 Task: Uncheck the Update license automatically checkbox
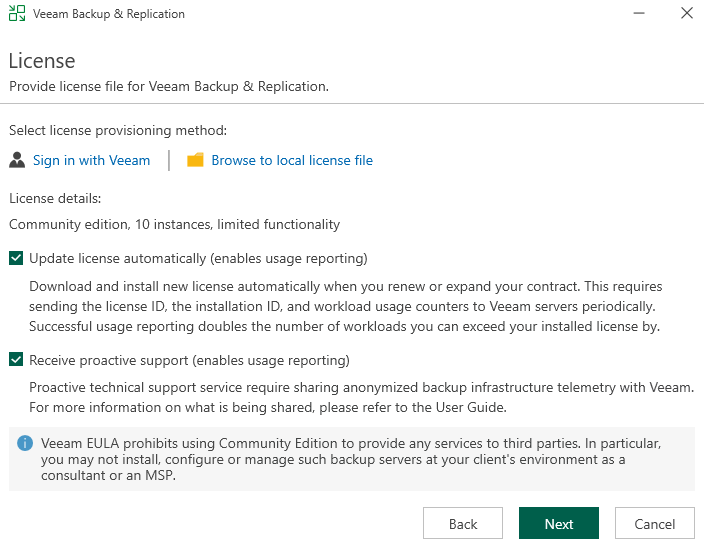16,258
